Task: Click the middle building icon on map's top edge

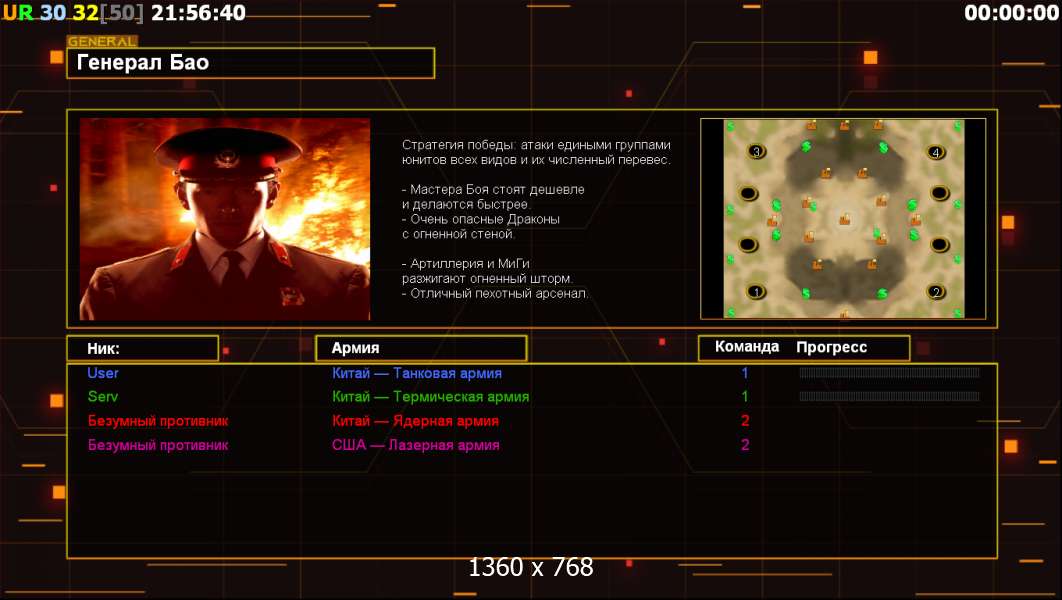Action: (x=845, y=125)
